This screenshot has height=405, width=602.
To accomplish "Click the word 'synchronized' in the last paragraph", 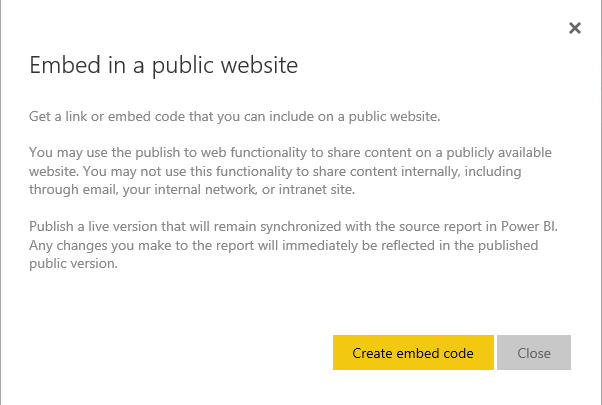I will click(x=301, y=226).
